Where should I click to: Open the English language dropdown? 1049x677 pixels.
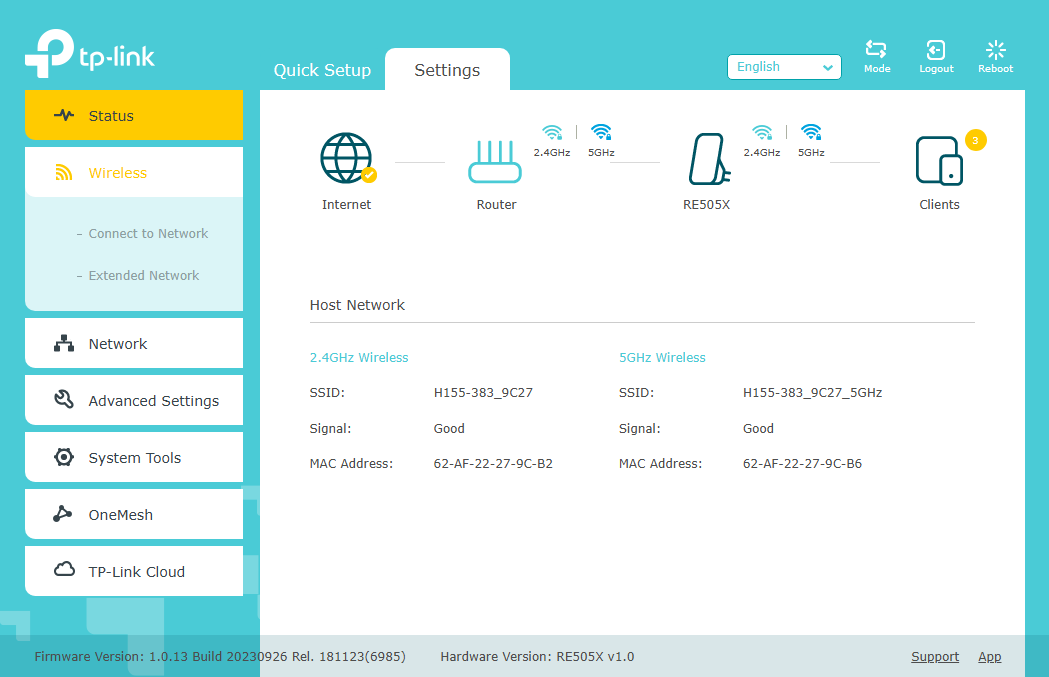point(784,67)
